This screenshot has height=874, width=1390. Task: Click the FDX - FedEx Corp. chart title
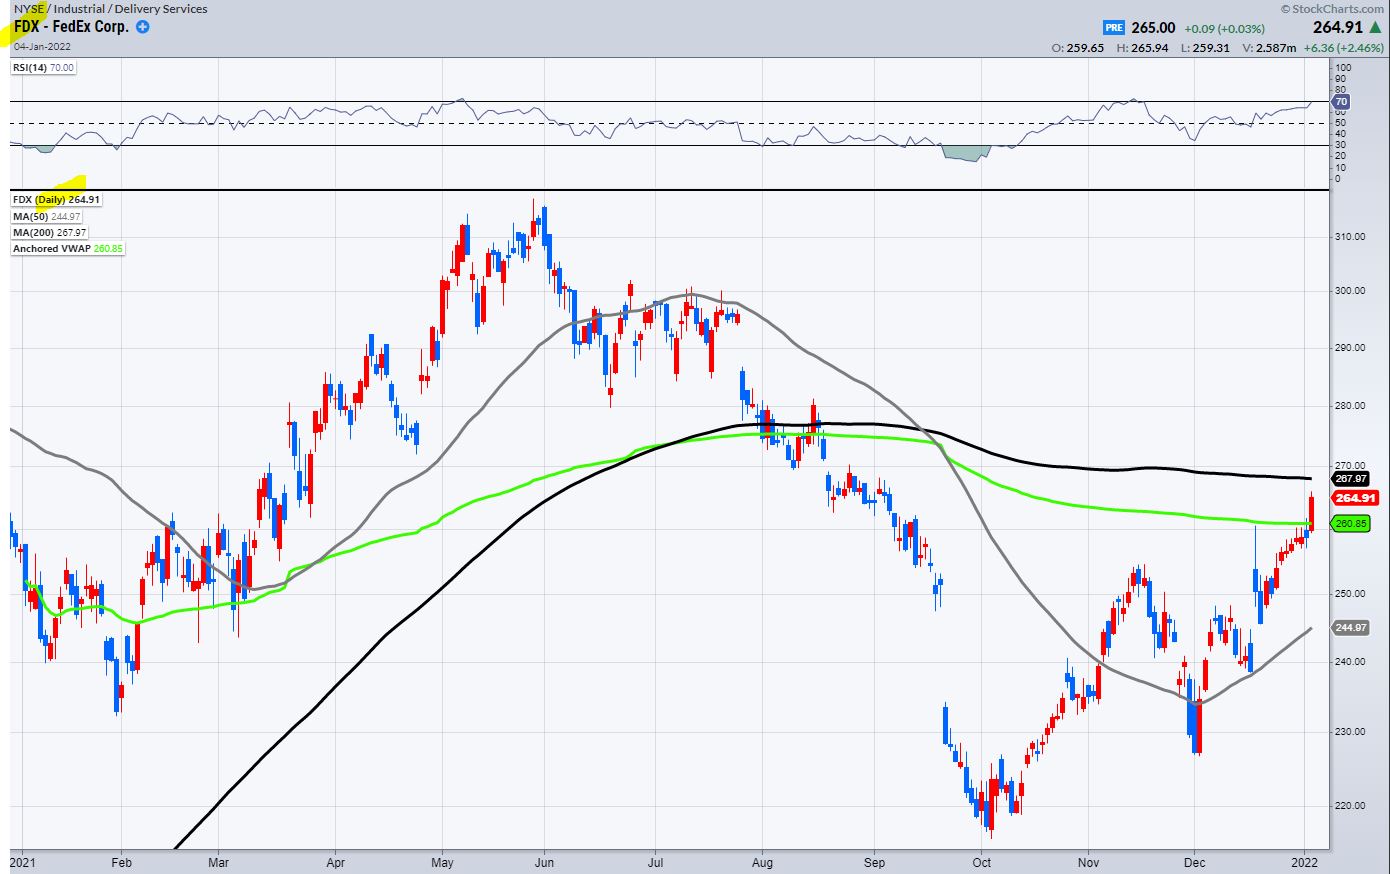pos(71,27)
